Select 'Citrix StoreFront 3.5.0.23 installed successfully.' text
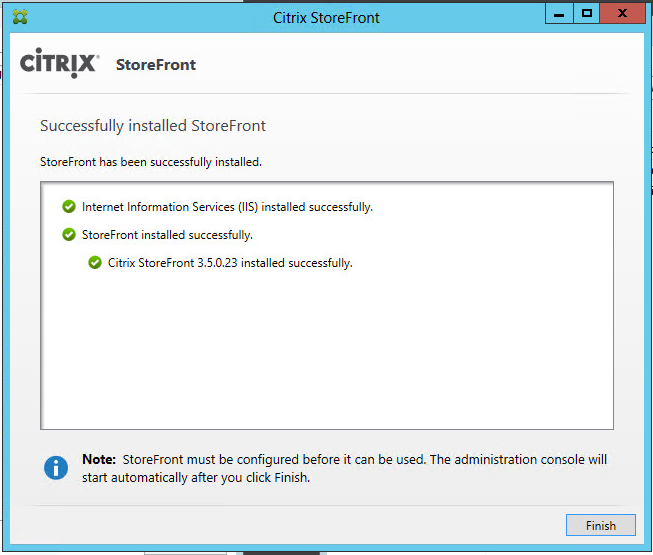This screenshot has height=555, width=653. (x=230, y=263)
